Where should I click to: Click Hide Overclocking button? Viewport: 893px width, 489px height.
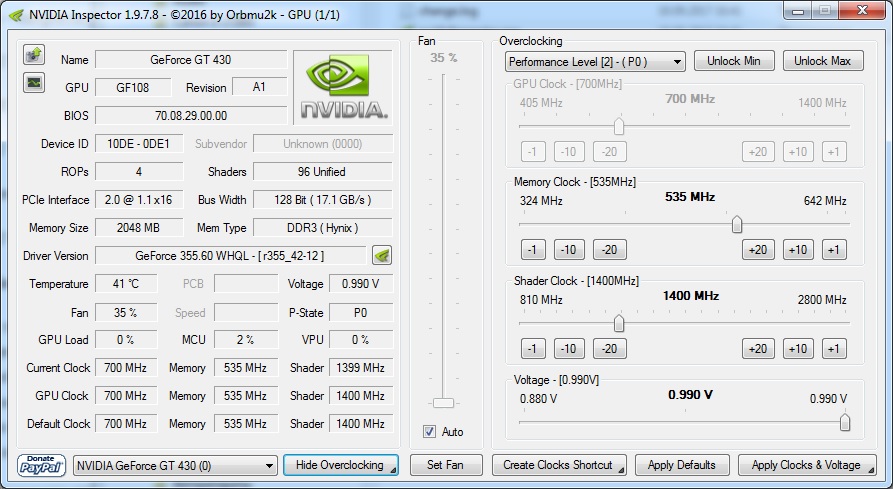[341, 465]
